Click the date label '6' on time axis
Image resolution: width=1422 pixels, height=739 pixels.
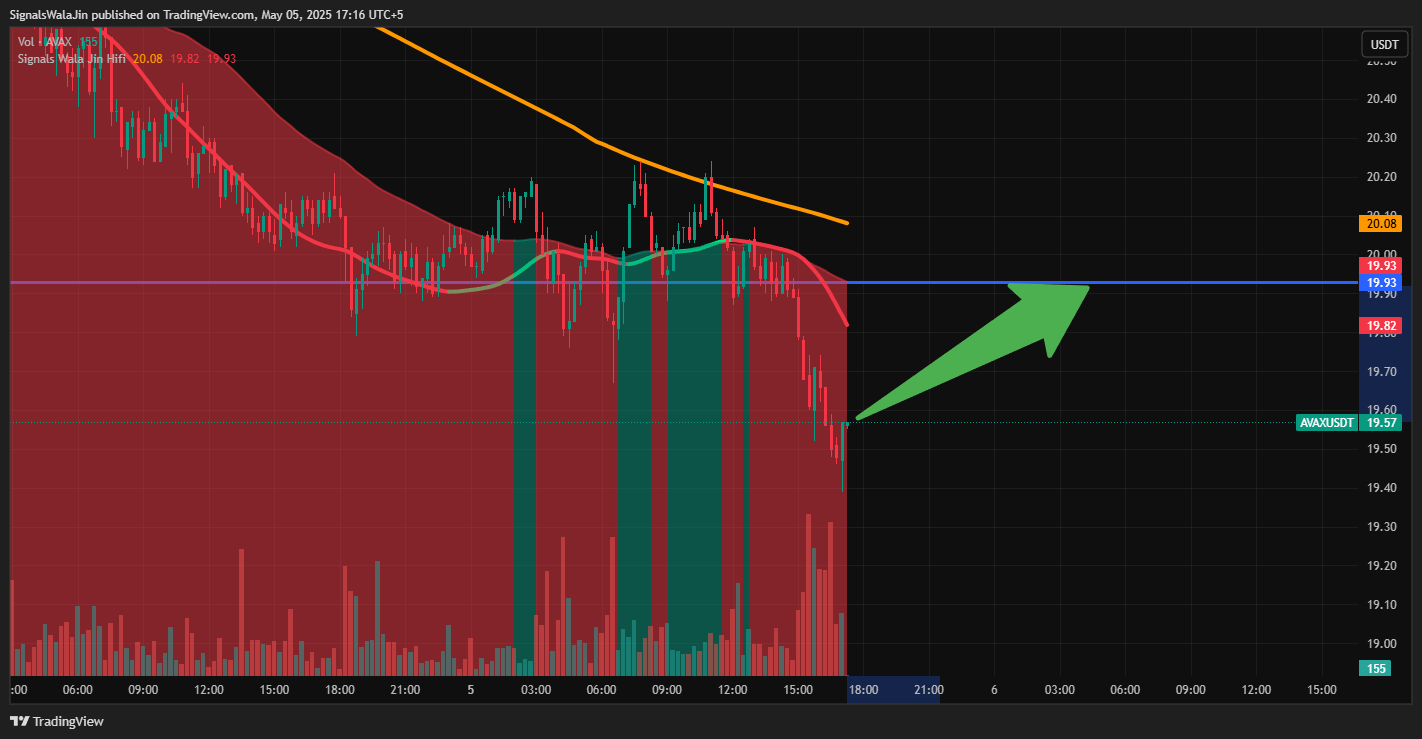click(994, 690)
